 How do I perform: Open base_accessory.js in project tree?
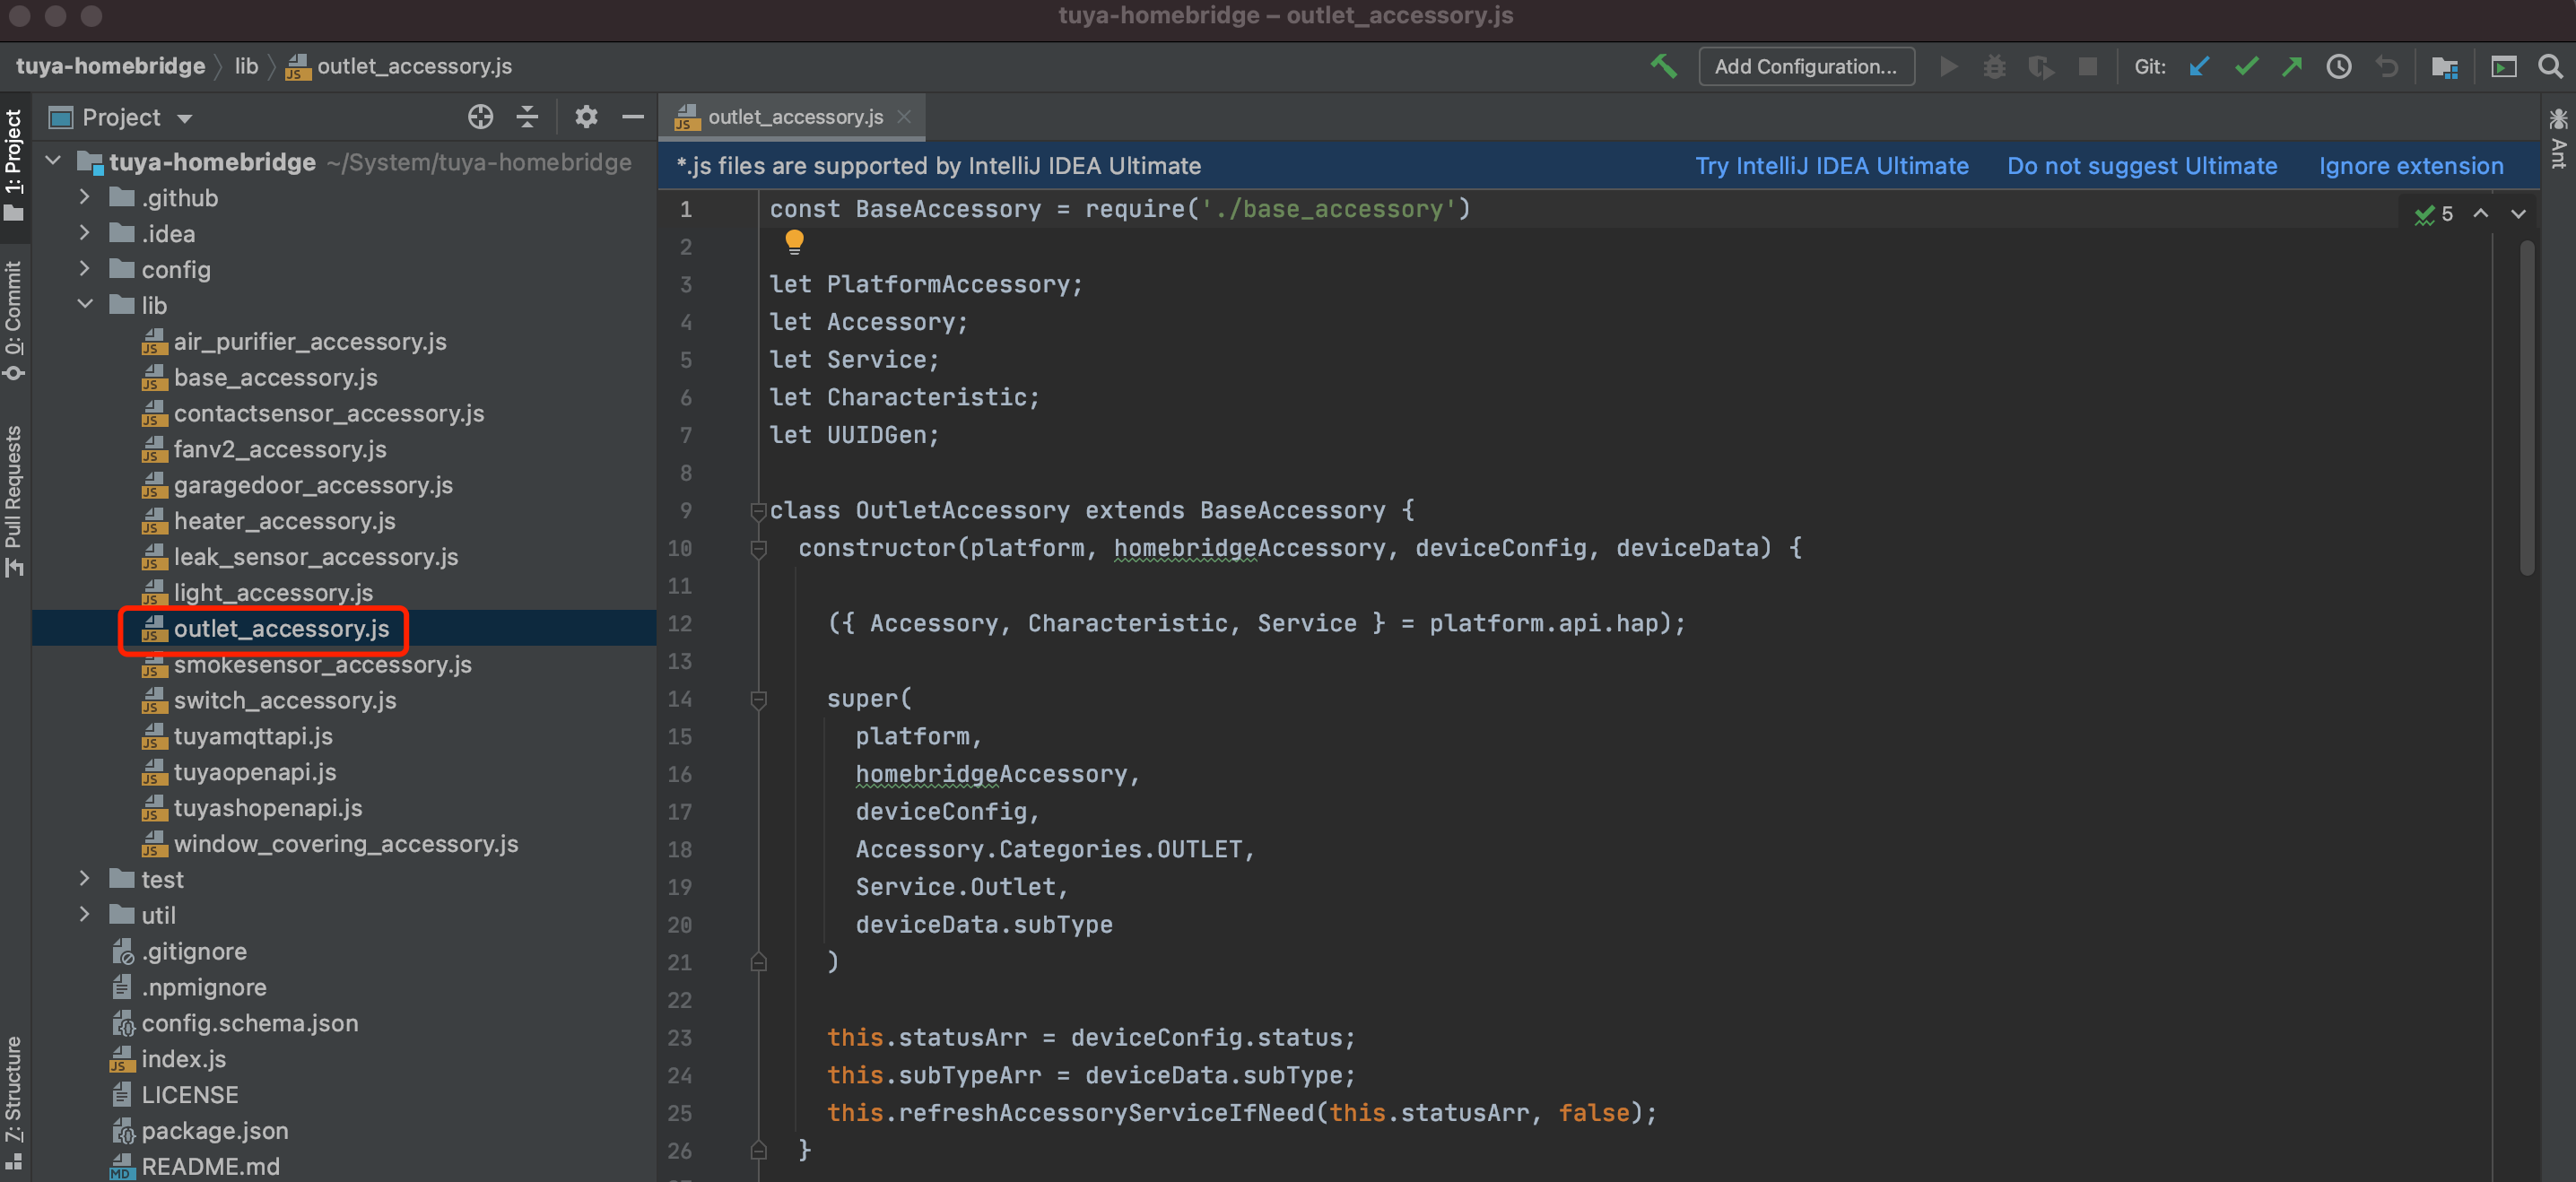pyautogui.click(x=275, y=377)
